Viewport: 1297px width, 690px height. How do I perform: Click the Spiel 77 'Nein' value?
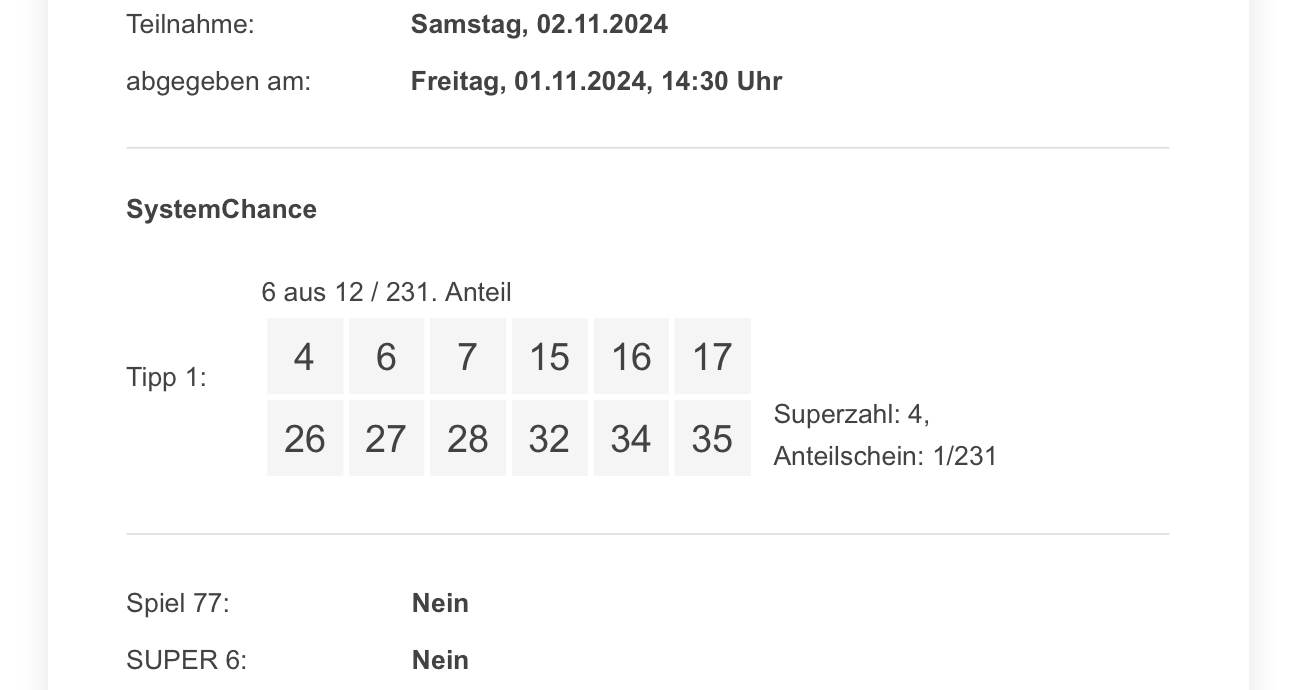(x=440, y=603)
